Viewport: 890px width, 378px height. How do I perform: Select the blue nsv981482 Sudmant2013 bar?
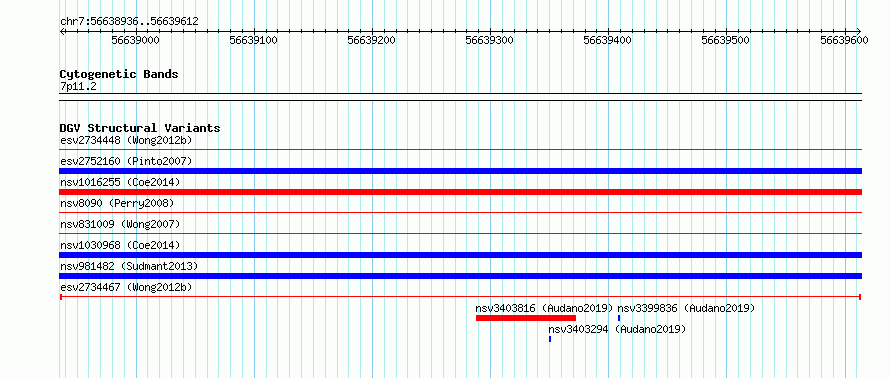460,276
